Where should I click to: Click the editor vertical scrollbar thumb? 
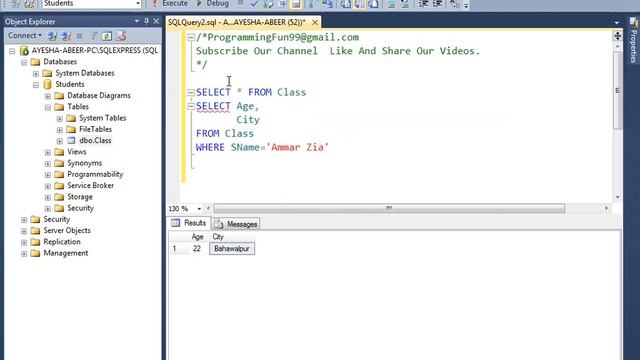[618, 90]
